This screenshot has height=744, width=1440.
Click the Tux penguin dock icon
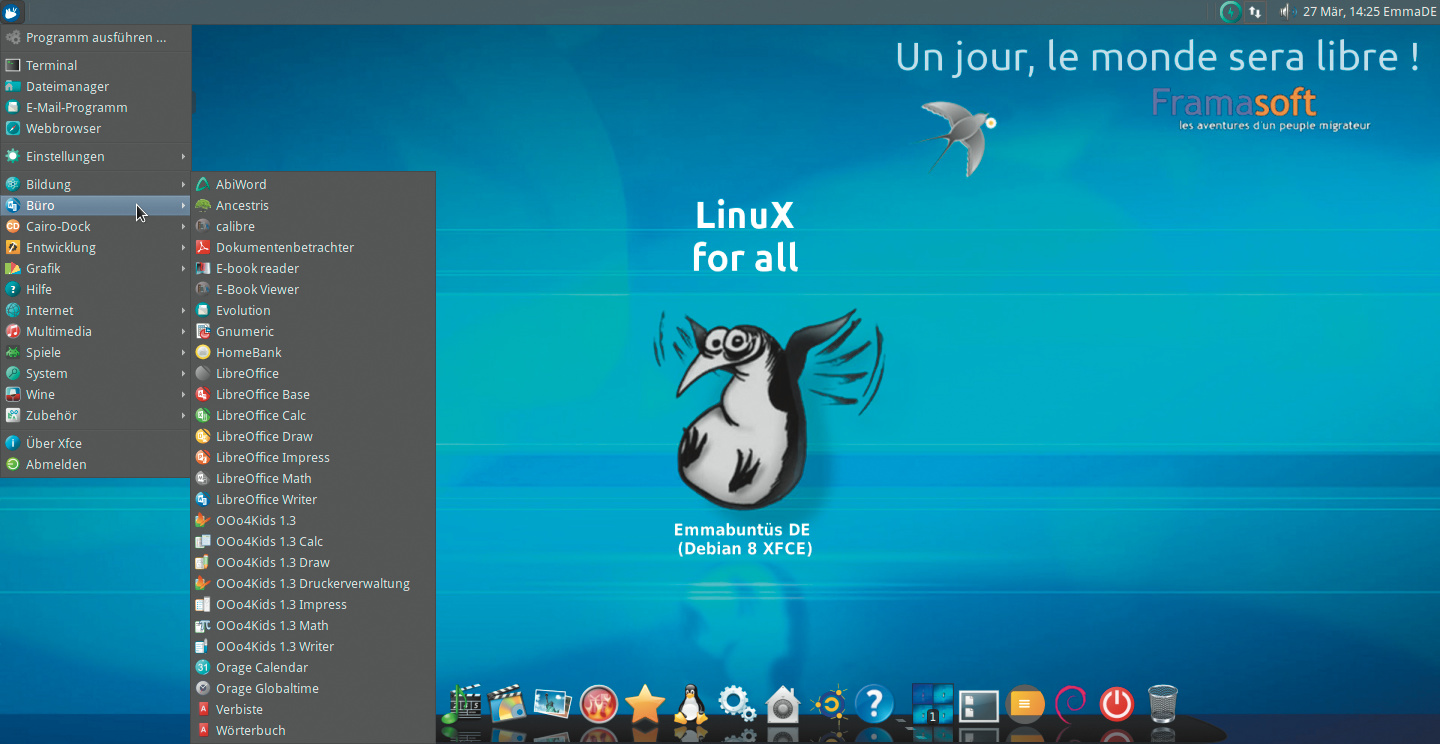point(691,704)
